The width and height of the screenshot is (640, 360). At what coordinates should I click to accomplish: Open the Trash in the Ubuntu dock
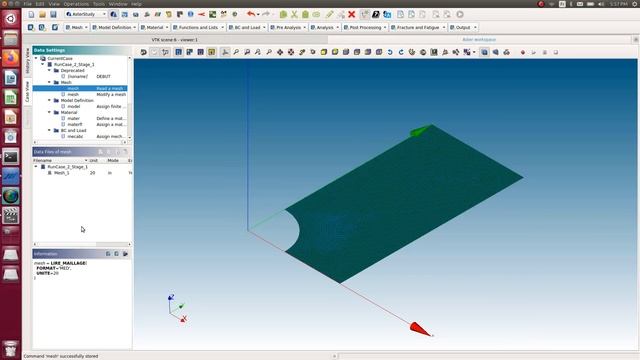11,349
